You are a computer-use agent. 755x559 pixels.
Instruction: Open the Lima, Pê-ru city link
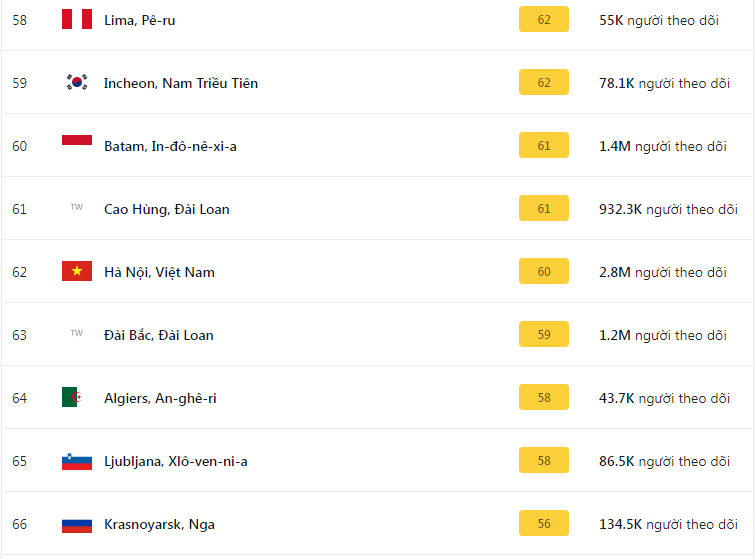139,20
